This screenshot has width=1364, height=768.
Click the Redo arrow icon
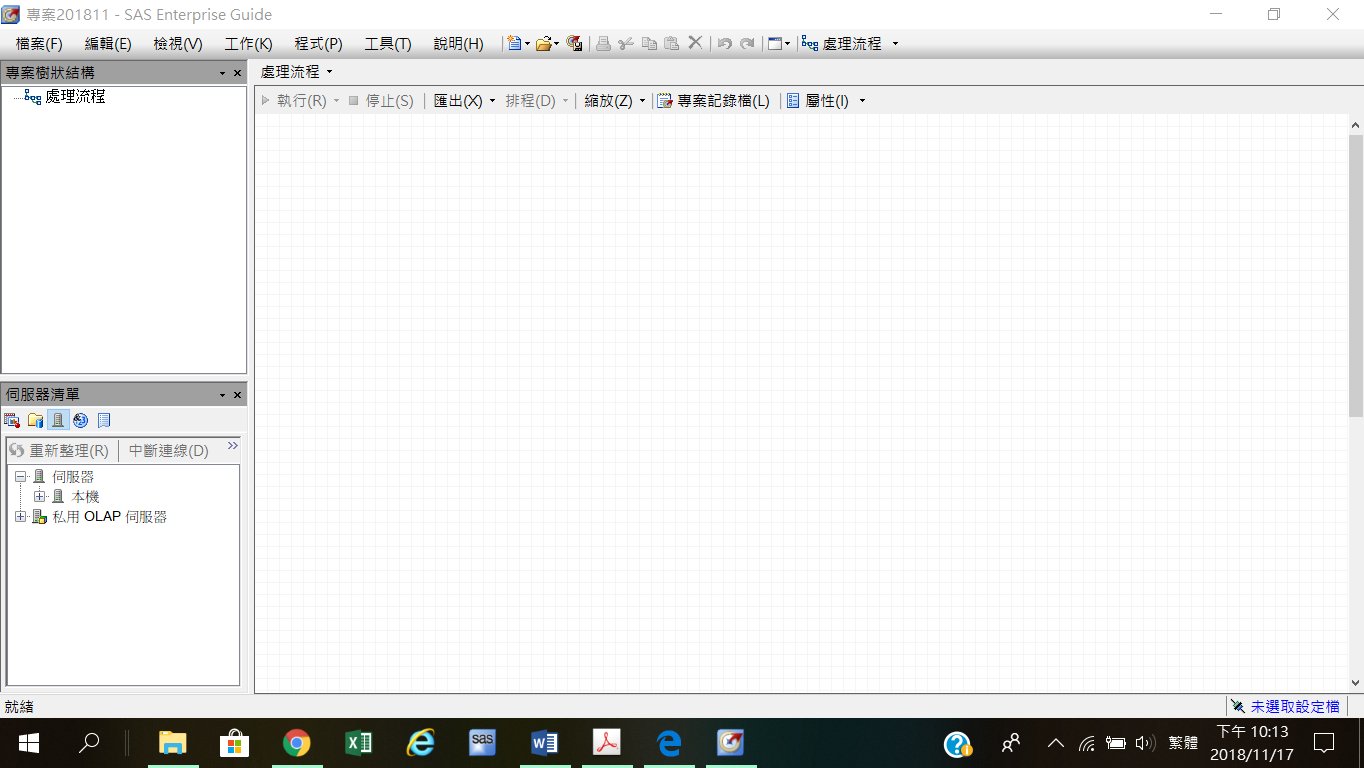point(747,44)
